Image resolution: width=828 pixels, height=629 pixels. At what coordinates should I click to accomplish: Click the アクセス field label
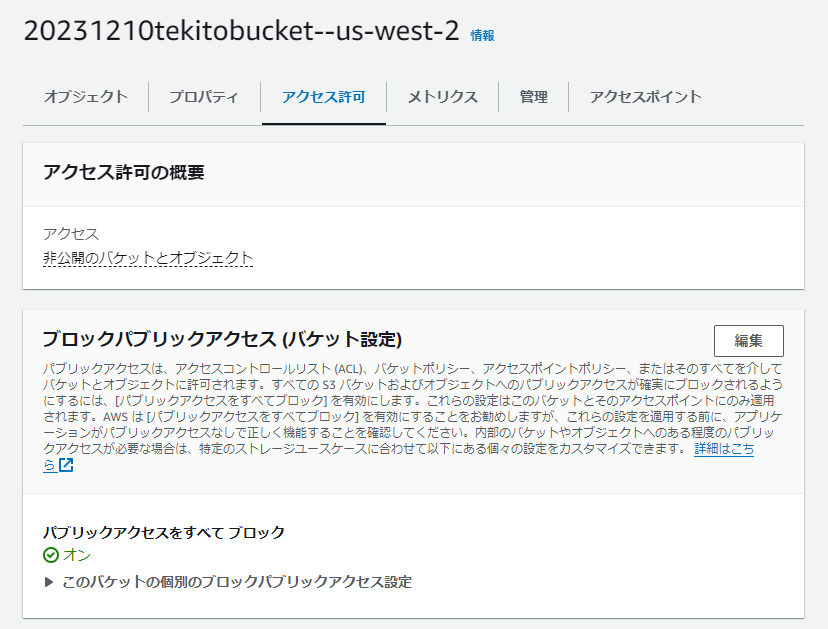[x=71, y=233]
